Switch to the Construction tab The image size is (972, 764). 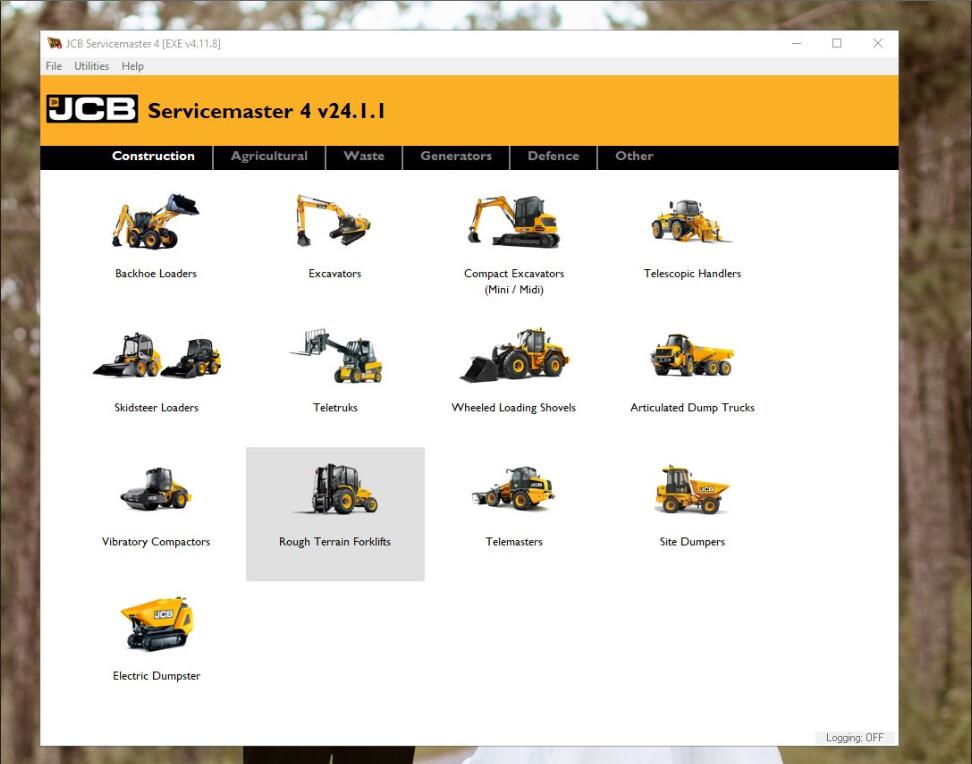(153, 156)
